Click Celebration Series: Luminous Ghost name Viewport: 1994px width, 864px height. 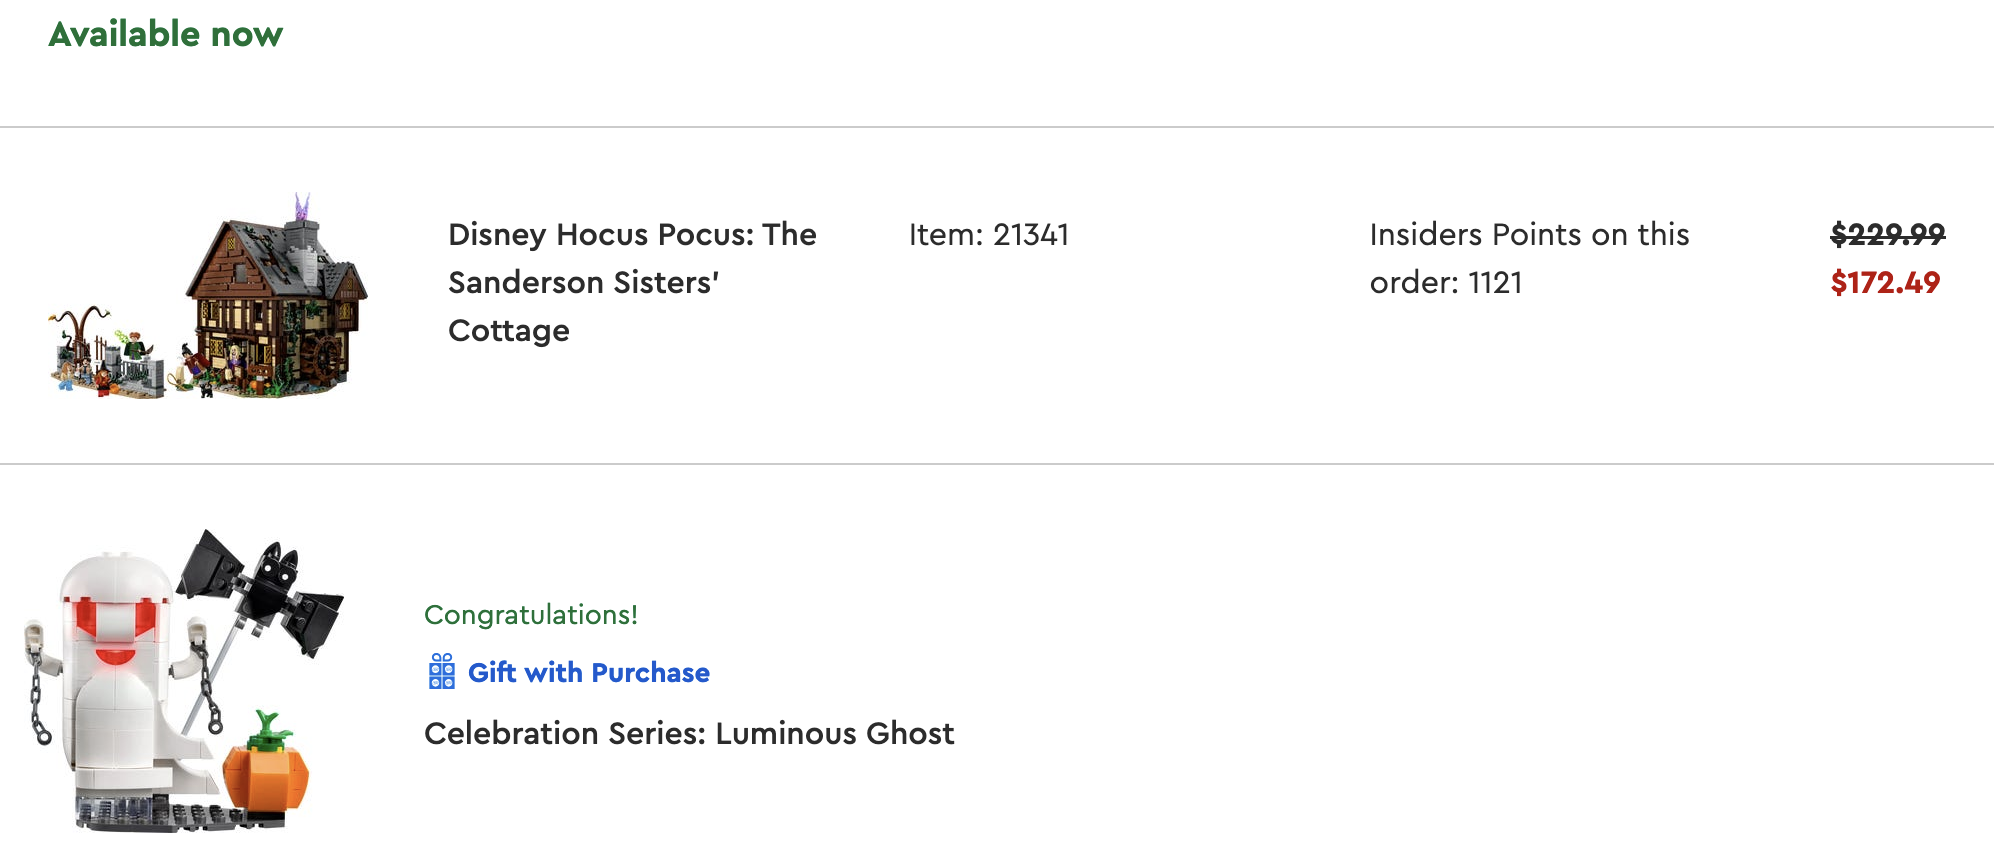(x=689, y=734)
